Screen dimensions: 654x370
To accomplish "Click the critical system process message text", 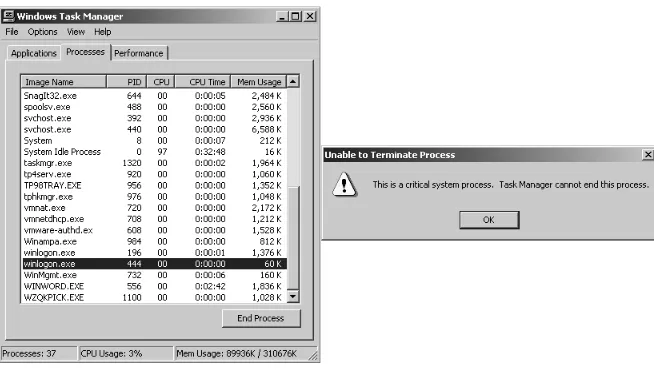I will 511,185.
